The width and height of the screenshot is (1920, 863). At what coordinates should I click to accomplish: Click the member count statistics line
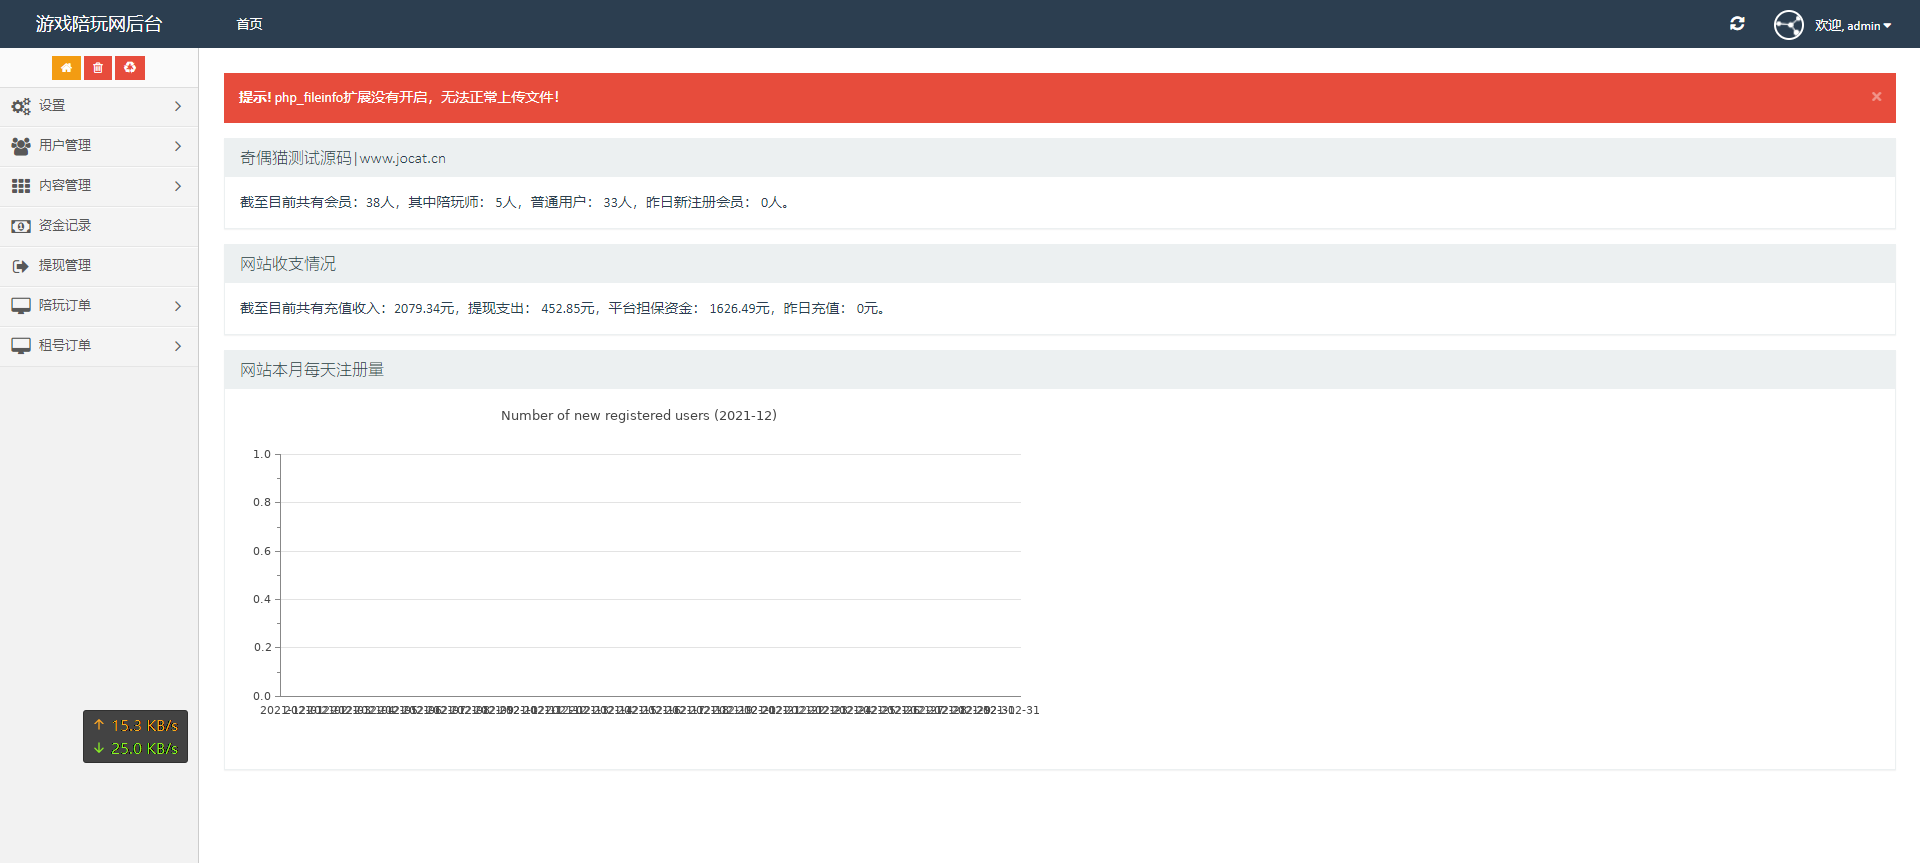tap(515, 203)
